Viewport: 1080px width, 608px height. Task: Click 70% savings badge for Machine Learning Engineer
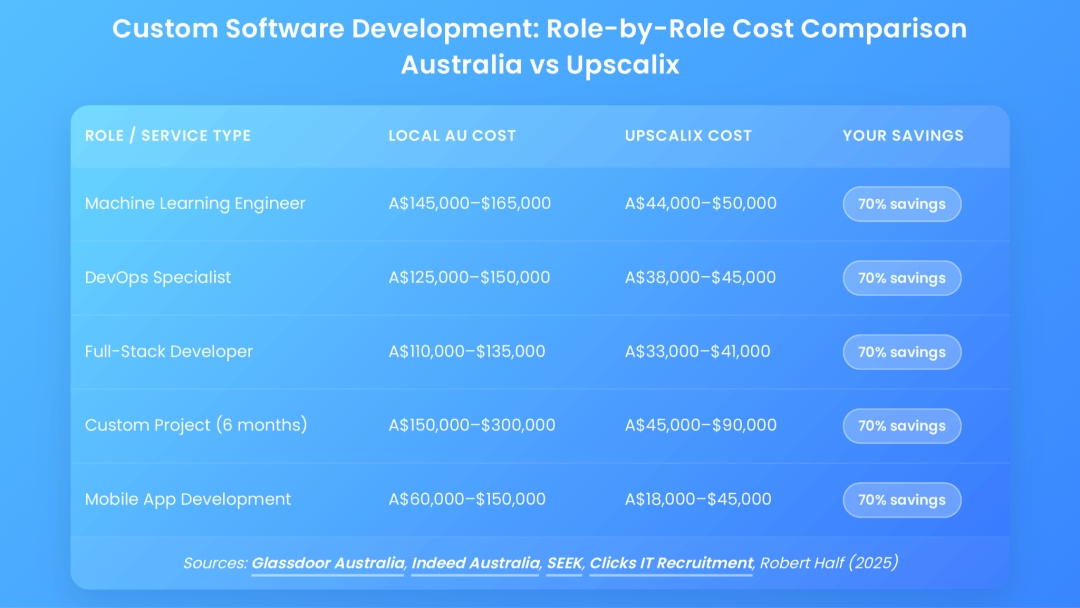[901, 204]
